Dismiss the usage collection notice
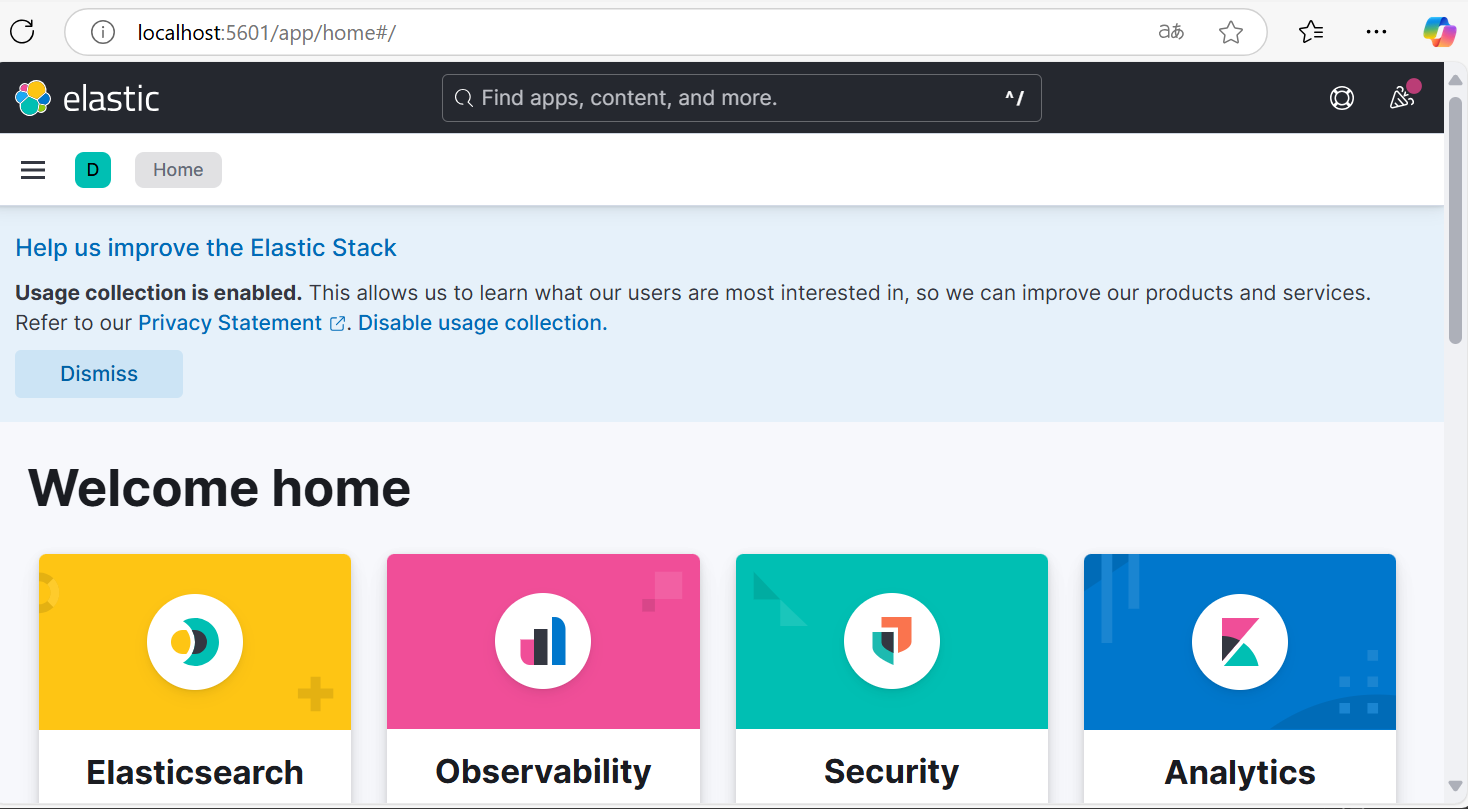Screen dimensions: 1468x809 click(x=99, y=374)
